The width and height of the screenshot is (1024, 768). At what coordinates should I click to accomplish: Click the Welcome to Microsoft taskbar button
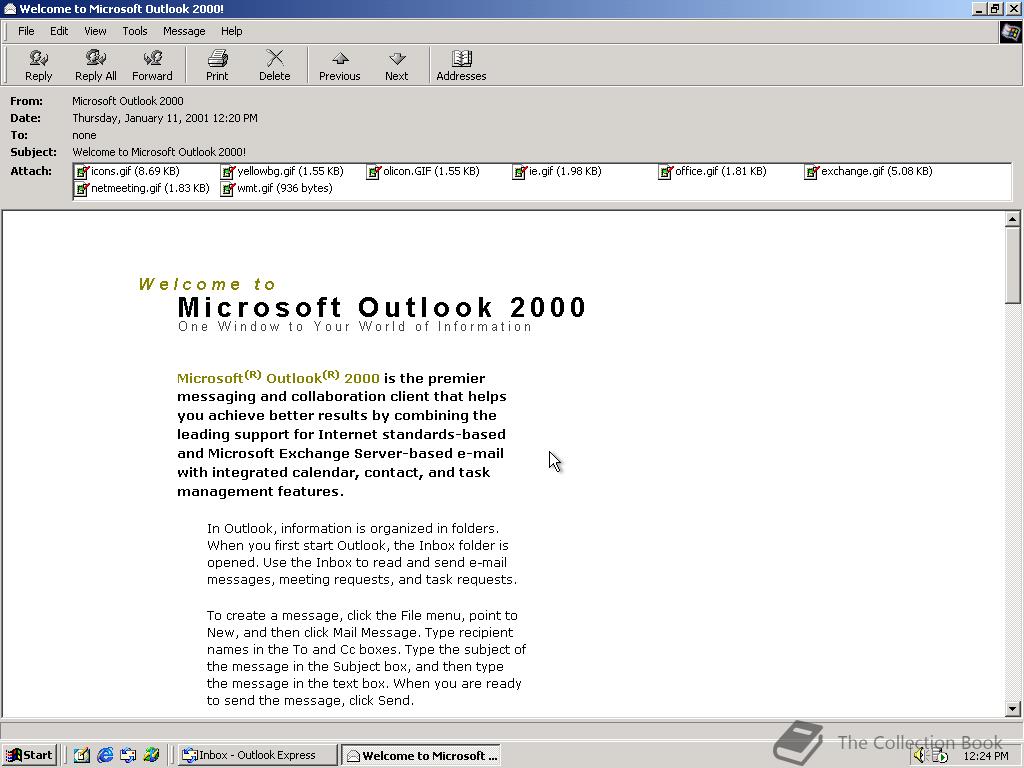(x=421, y=755)
